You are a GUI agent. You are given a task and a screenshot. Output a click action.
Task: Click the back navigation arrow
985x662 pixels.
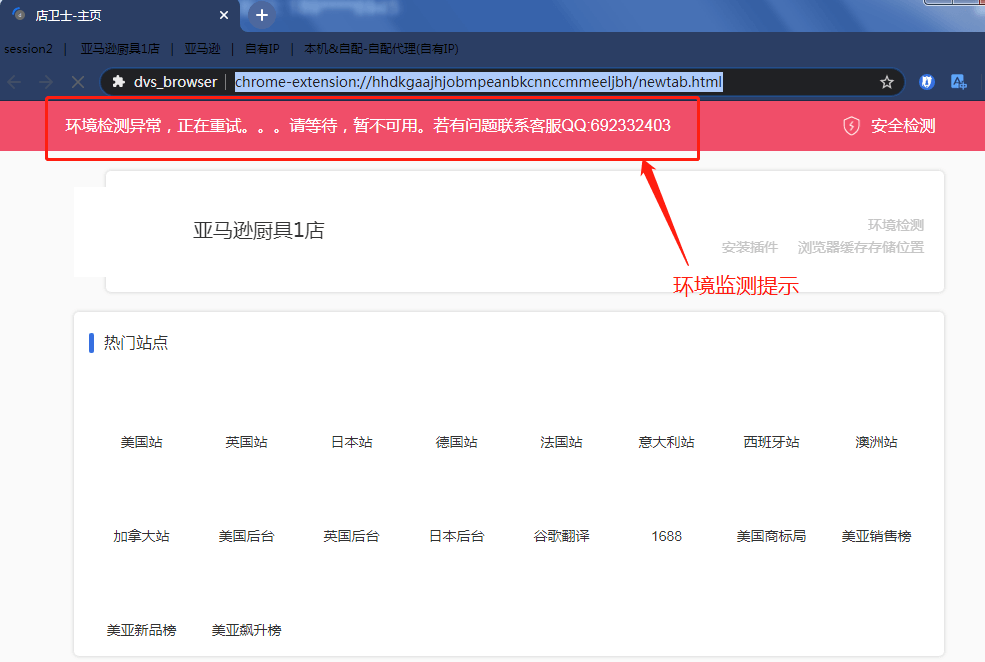[12, 82]
